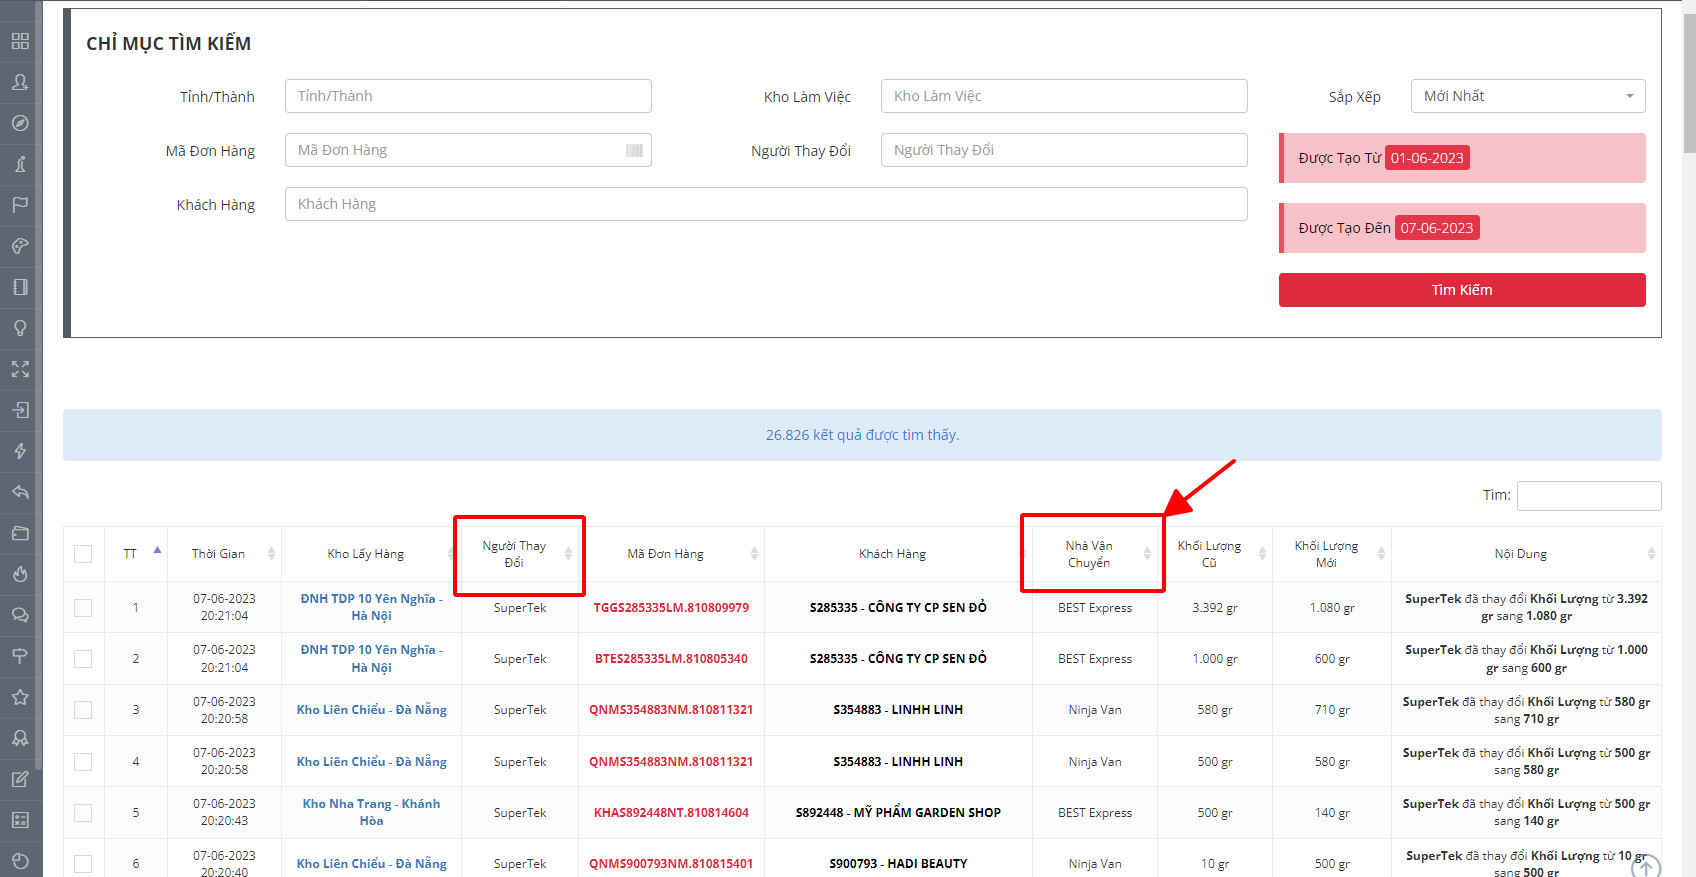
Task: Click the lightbulb icon in sidebar
Action: [20, 328]
